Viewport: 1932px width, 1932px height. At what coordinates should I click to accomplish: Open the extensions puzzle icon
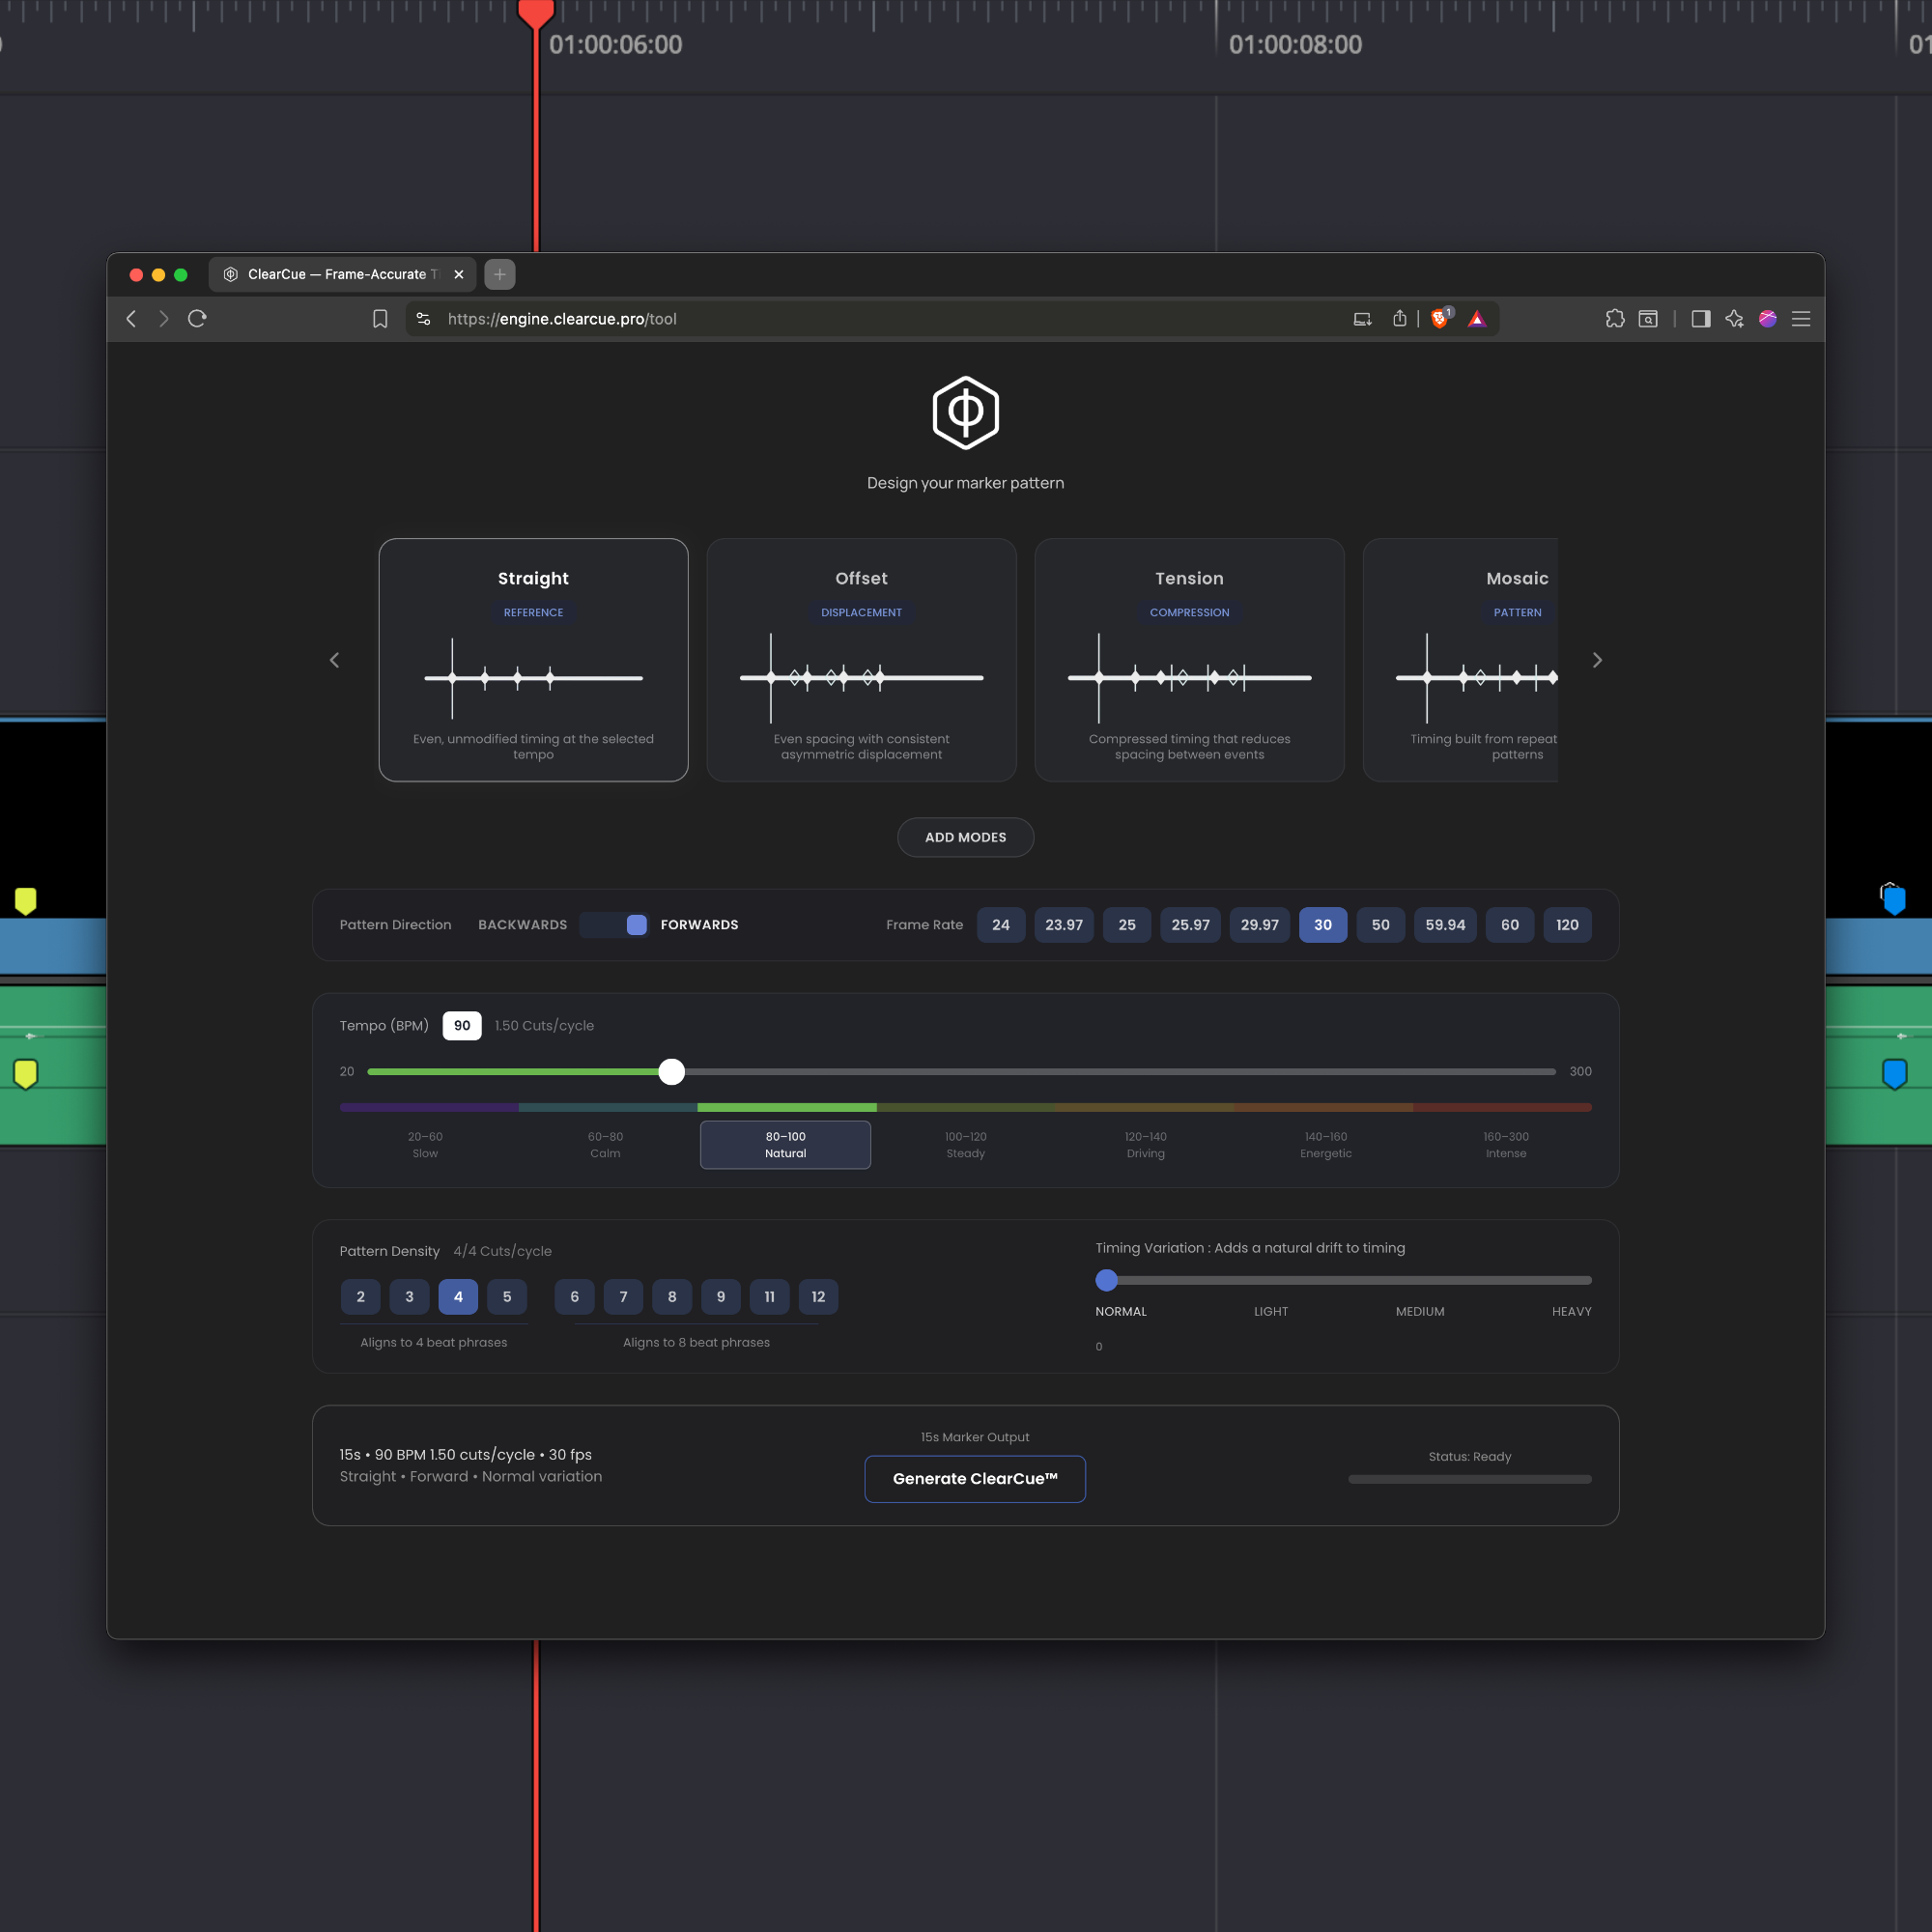(x=1614, y=319)
